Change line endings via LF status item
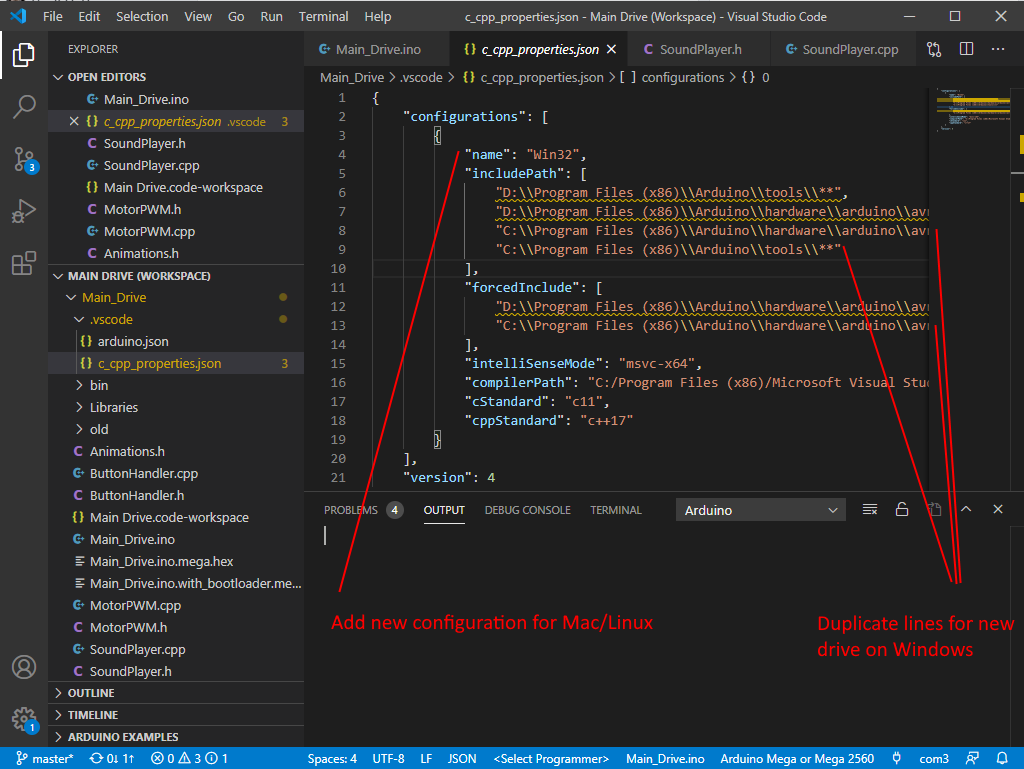The height and width of the screenshot is (769, 1024). pos(426,759)
